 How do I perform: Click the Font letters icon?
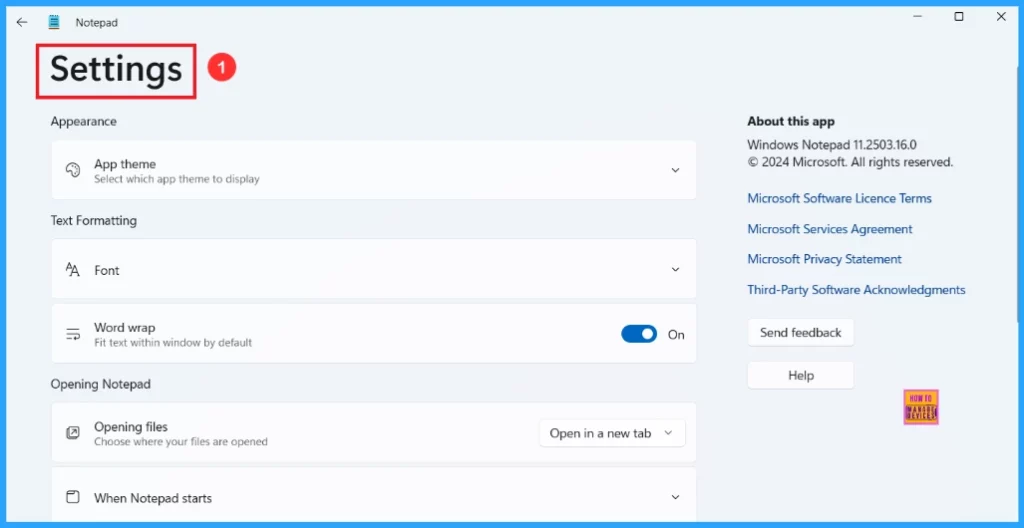(72, 270)
